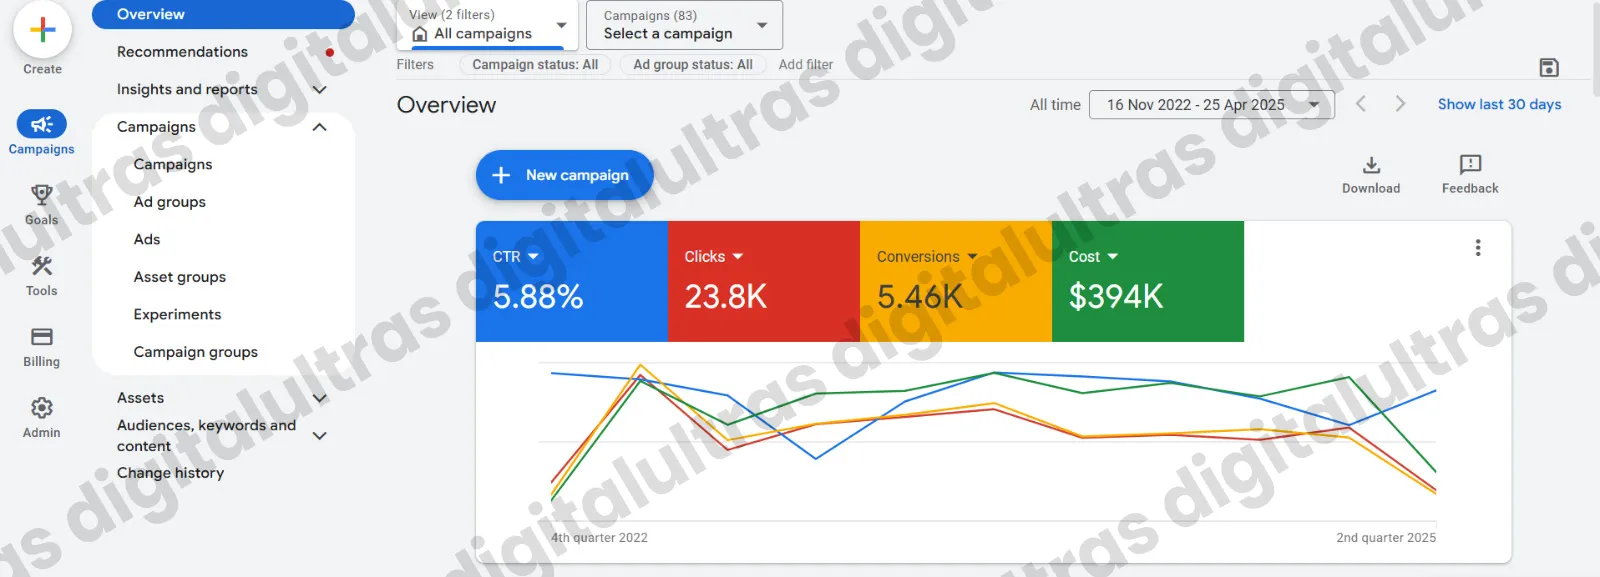The image size is (1600, 577).
Task: Click the Feedback icon
Action: (1470, 165)
